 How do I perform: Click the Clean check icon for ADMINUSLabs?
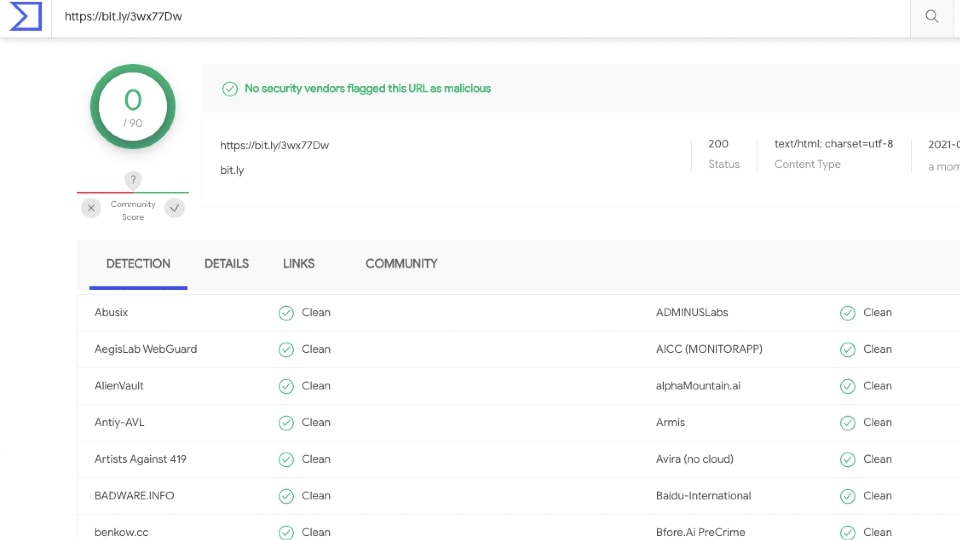point(847,313)
